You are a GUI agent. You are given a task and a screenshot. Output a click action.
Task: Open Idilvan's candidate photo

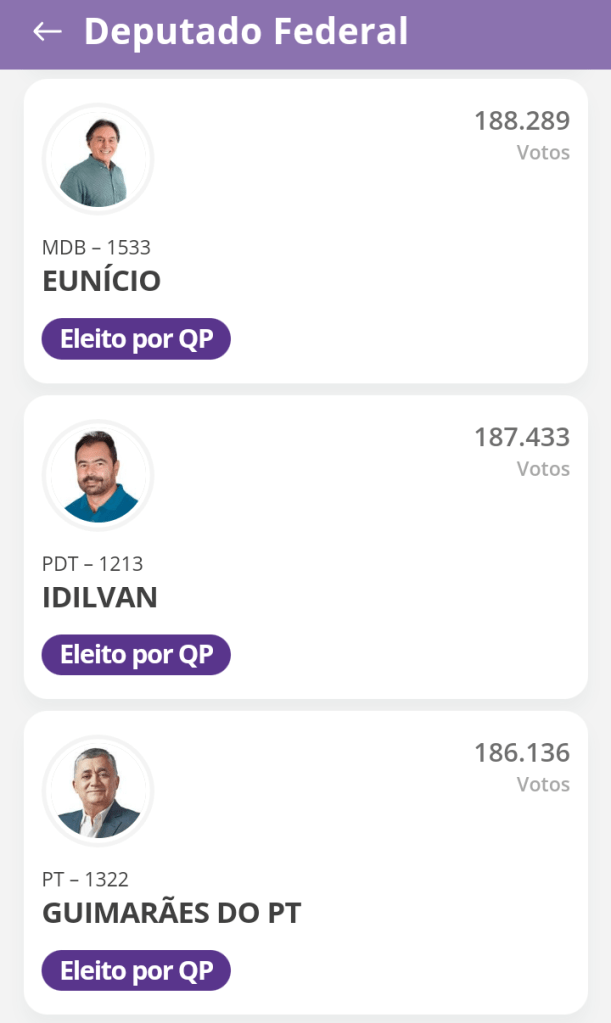click(x=97, y=475)
